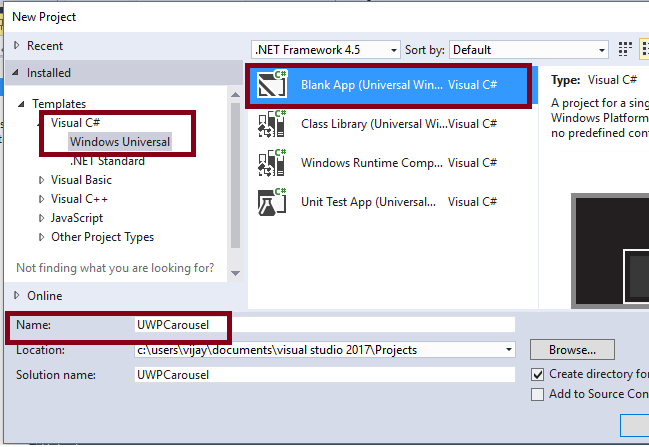The width and height of the screenshot is (649, 447).
Task: Click 'Not finding what you are looking for?' link
Action: [x=115, y=267]
